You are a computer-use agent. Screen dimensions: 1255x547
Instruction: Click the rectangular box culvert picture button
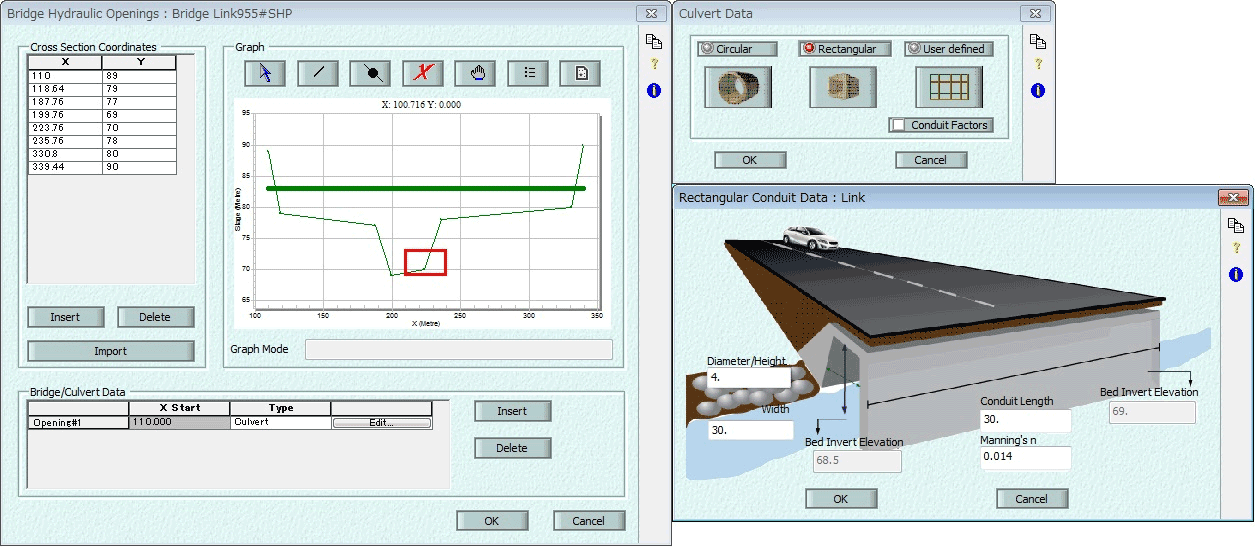(x=843, y=87)
